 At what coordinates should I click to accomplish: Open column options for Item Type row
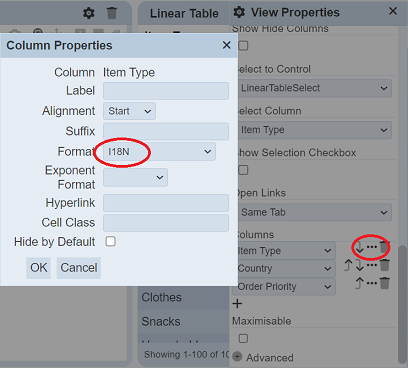[x=372, y=247]
